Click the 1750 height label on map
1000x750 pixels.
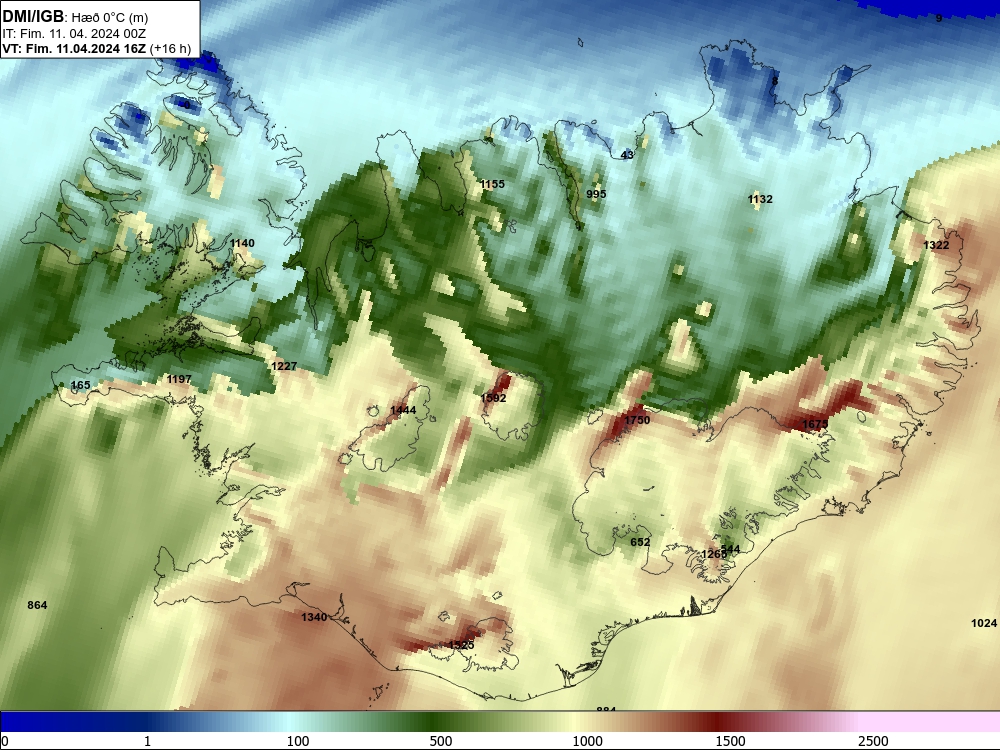pos(637,420)
